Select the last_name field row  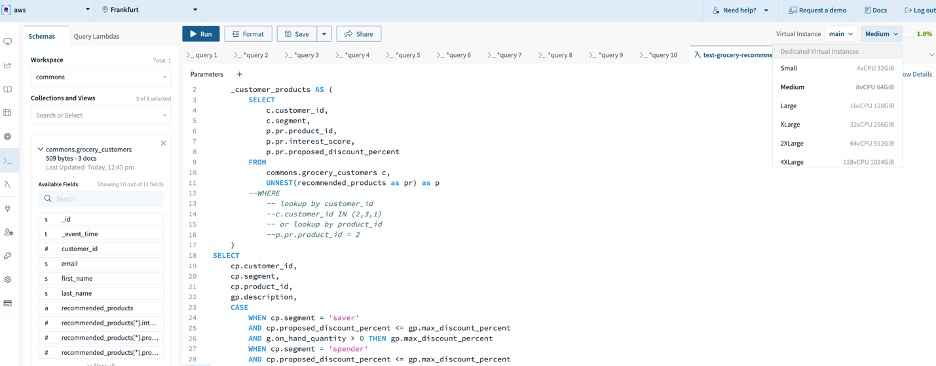coord(101,293)
